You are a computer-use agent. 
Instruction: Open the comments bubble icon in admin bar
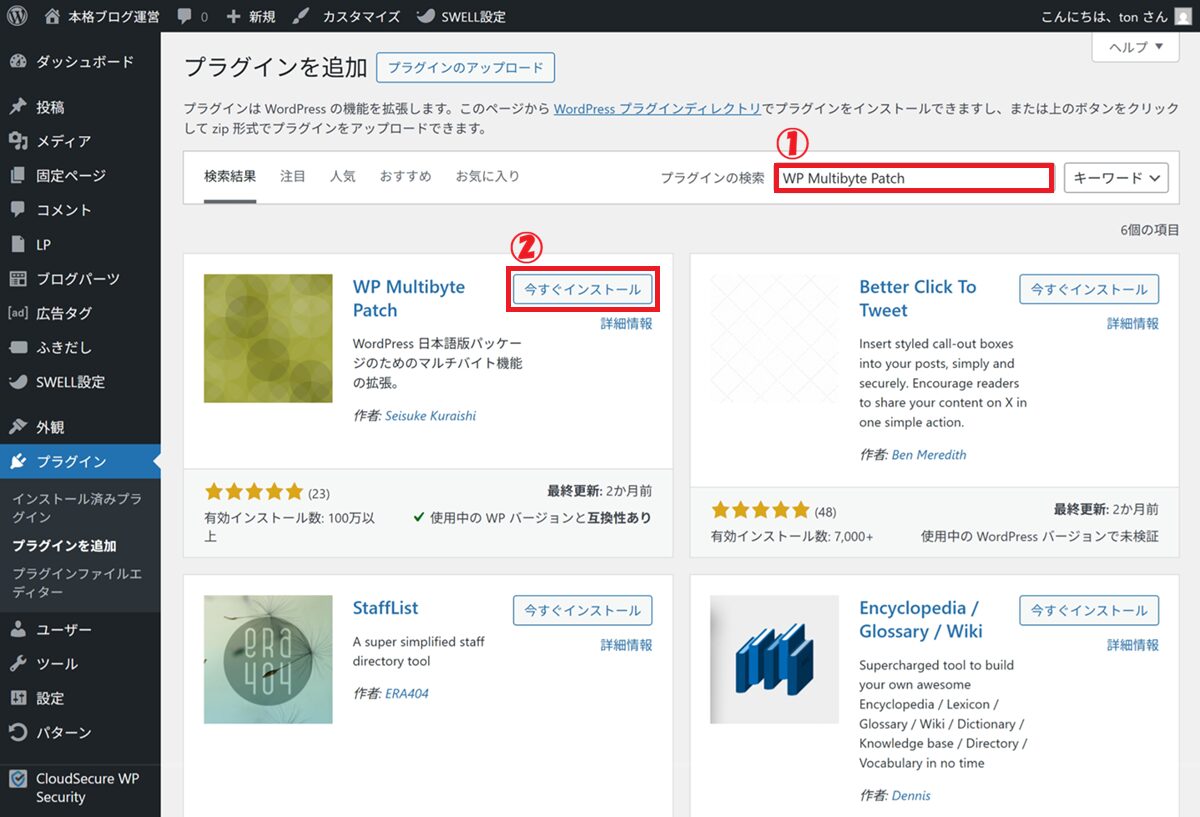(x=185, y=17)
